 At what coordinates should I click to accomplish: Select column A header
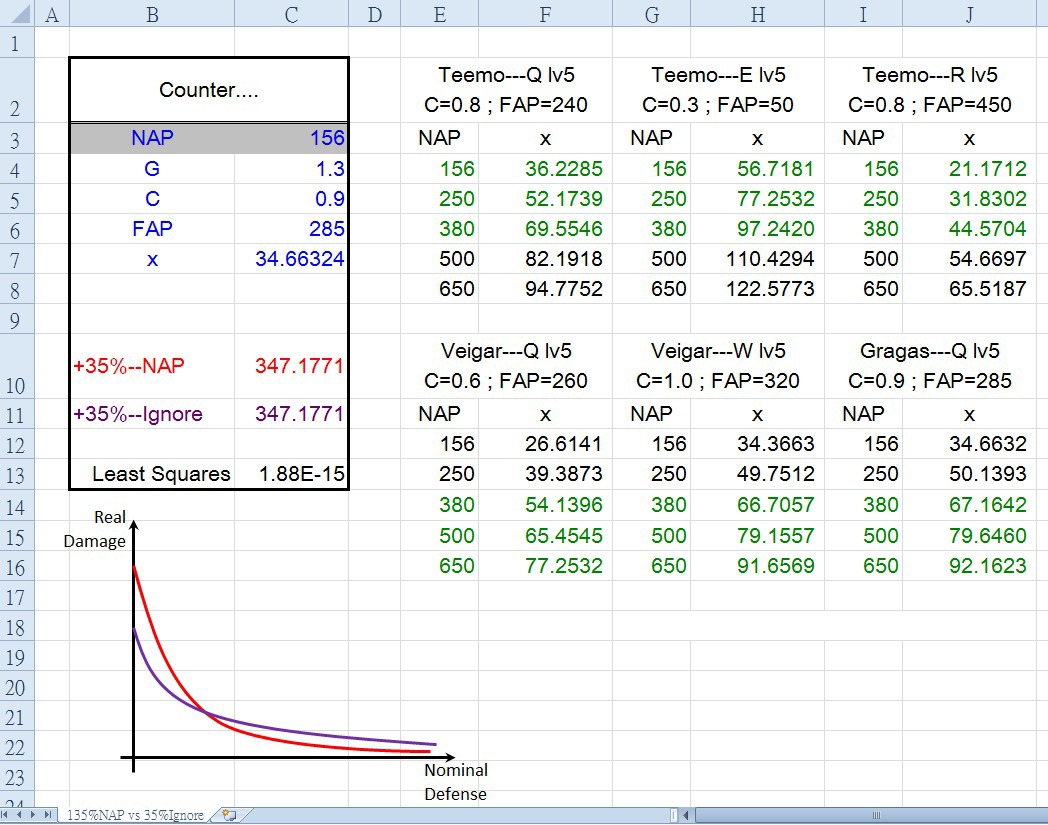pyautogui.click(x=51, y=14)
